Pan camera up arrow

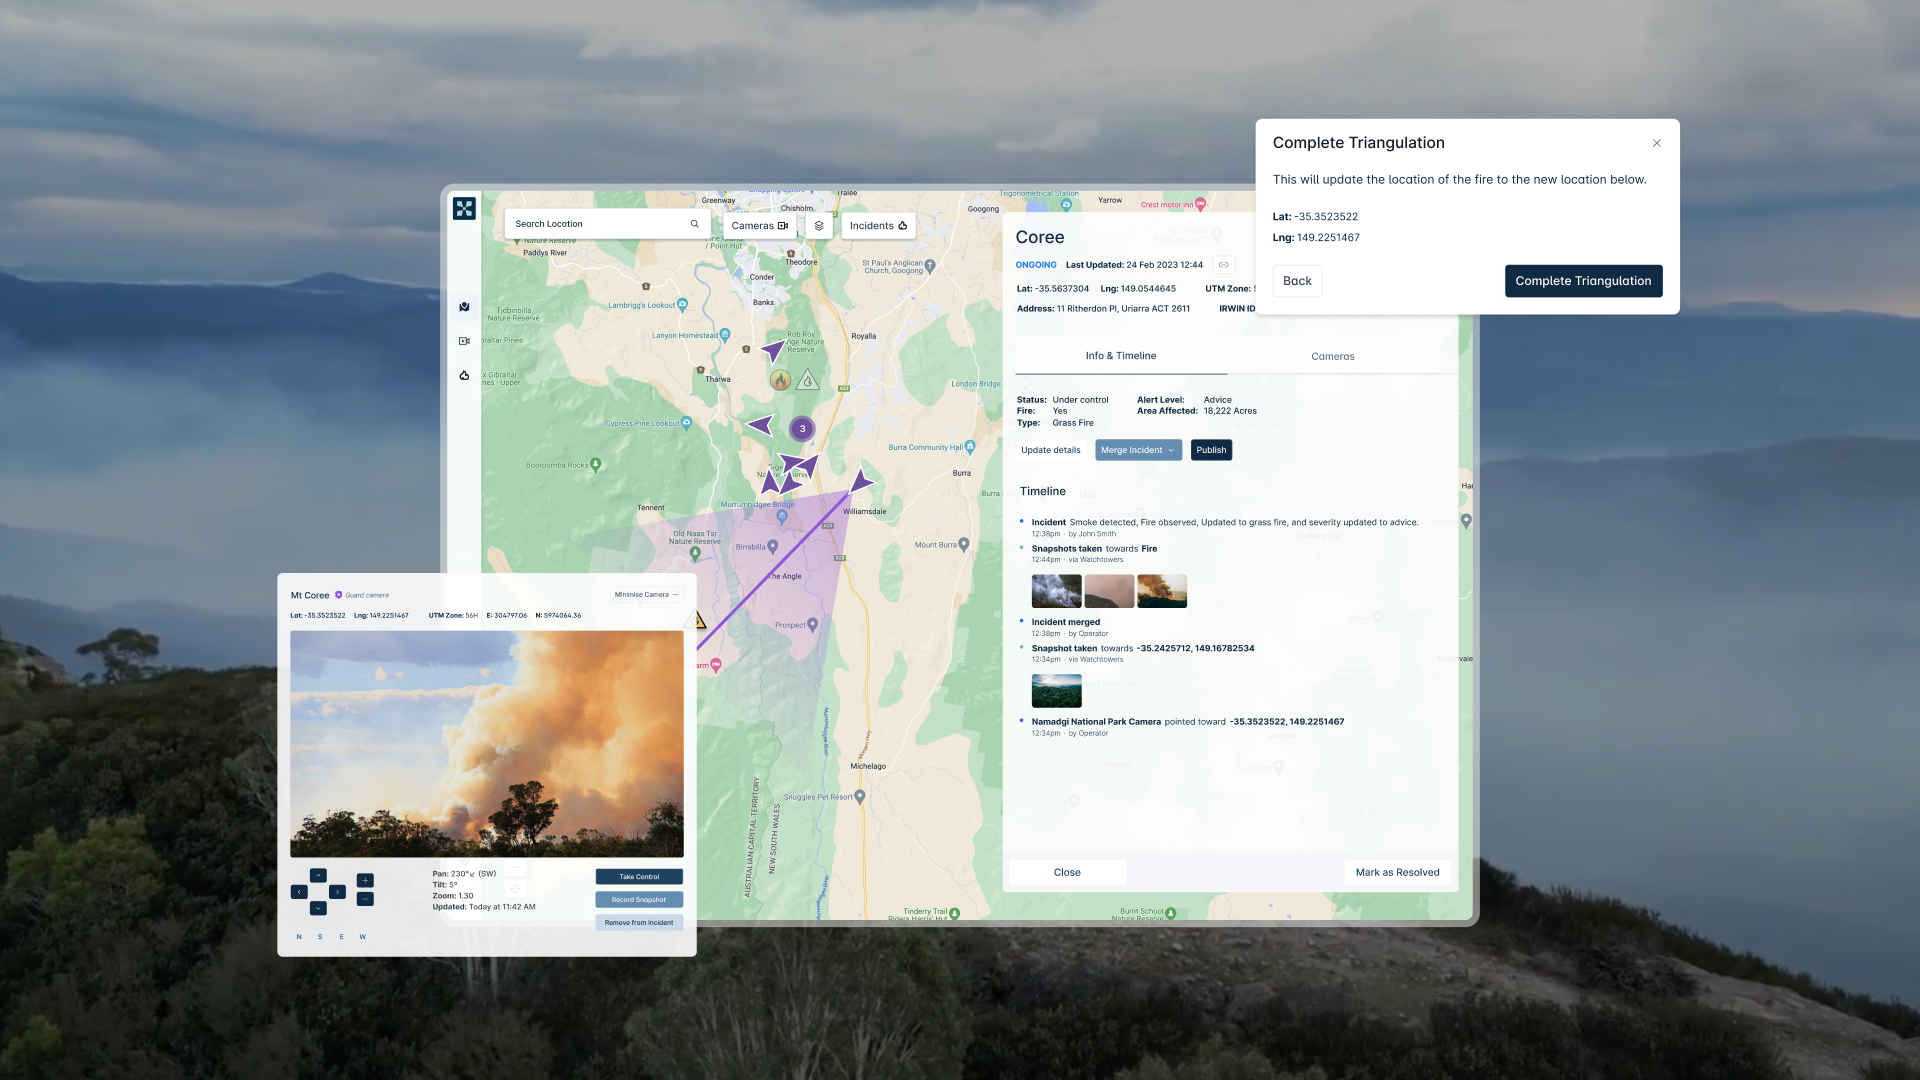(x=318, y=875)
